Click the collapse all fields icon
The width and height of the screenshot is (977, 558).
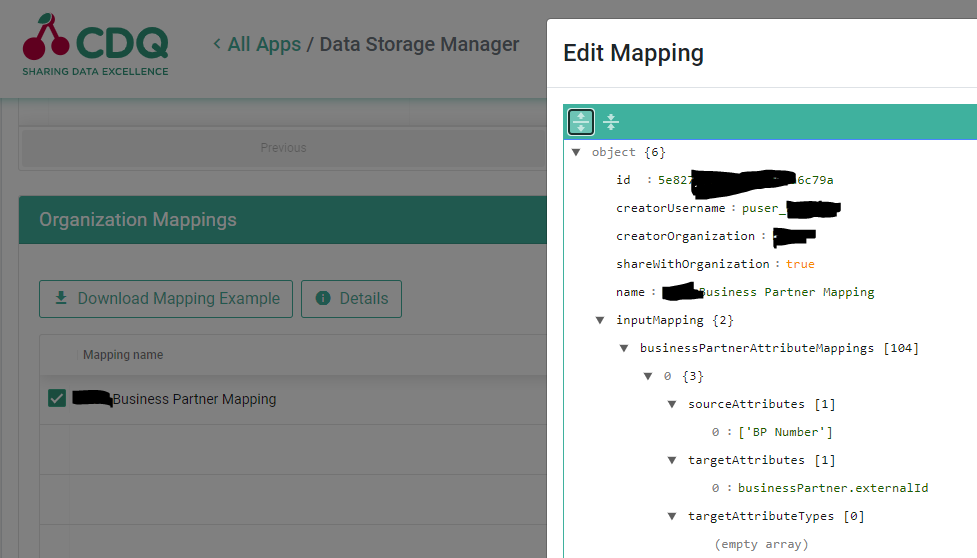(611, 122)
